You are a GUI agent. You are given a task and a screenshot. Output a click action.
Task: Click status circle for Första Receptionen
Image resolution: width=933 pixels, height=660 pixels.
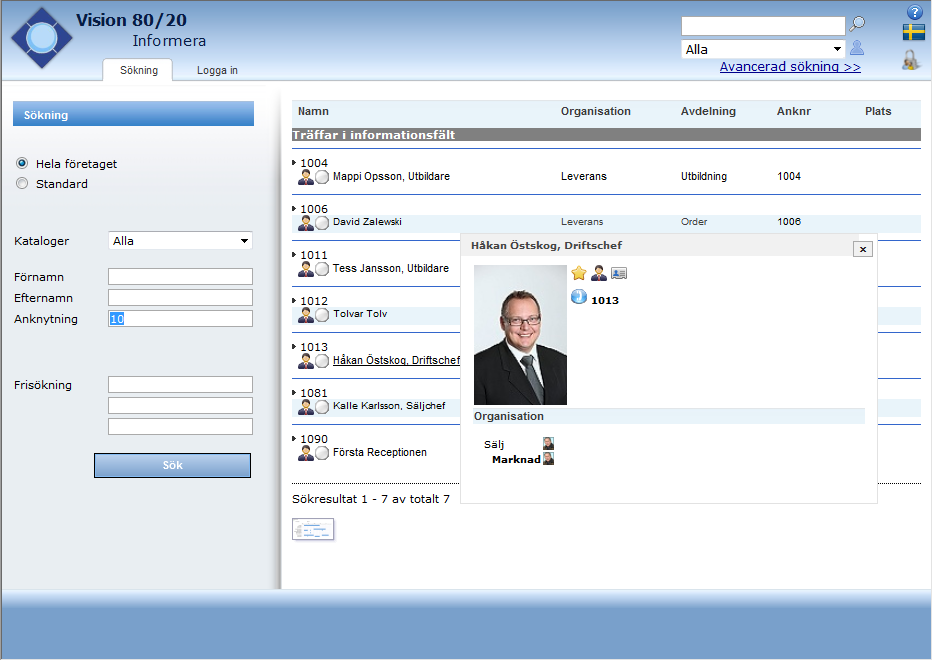[x=322, y=453]
